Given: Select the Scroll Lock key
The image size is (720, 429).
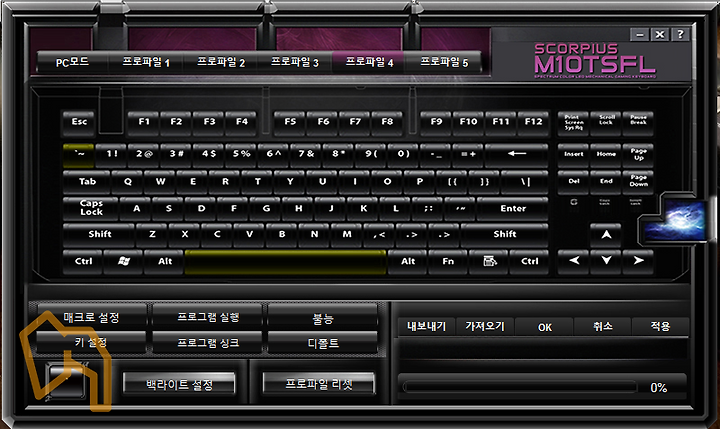Looking at the screenshot, I should pyautogui.click(x=606, y=123).
